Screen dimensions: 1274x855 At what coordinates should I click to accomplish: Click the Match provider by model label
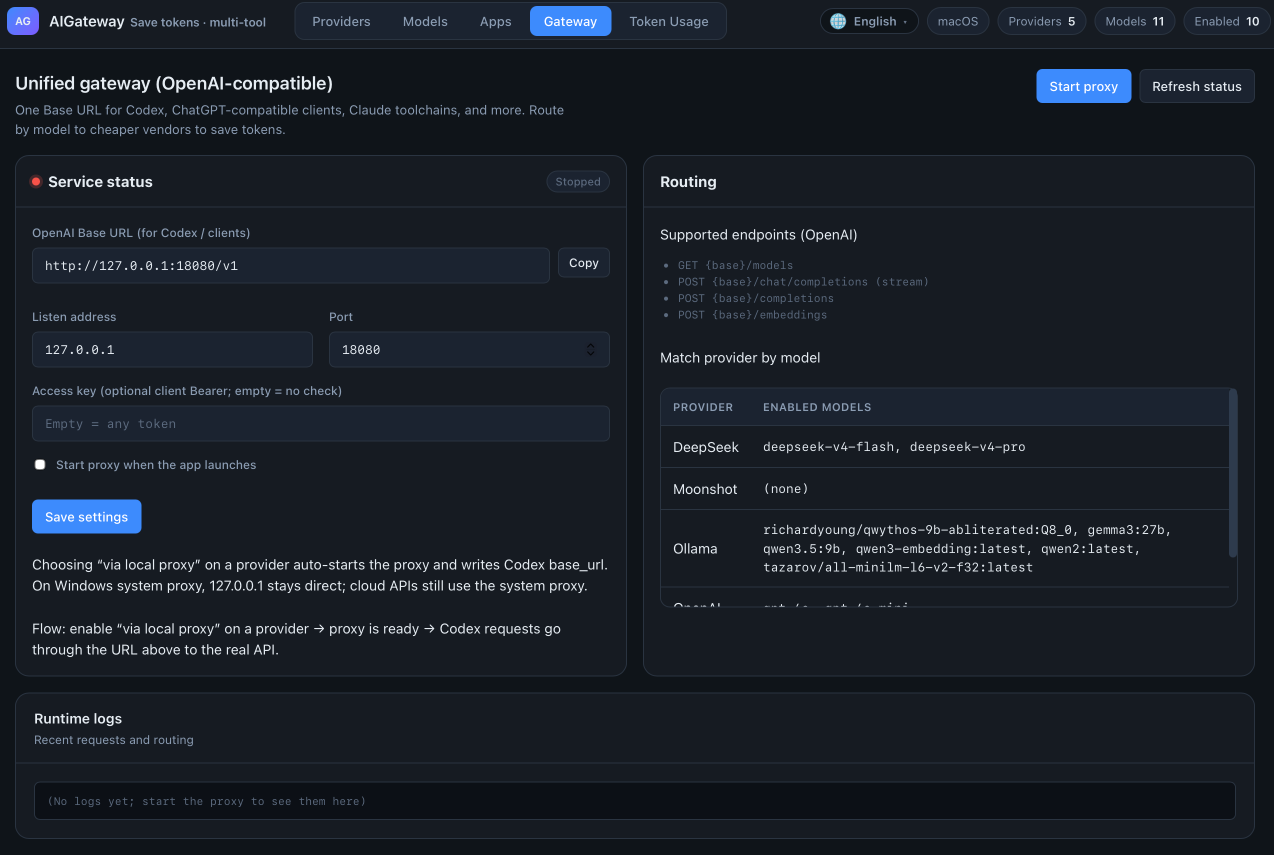pos(740,357)
